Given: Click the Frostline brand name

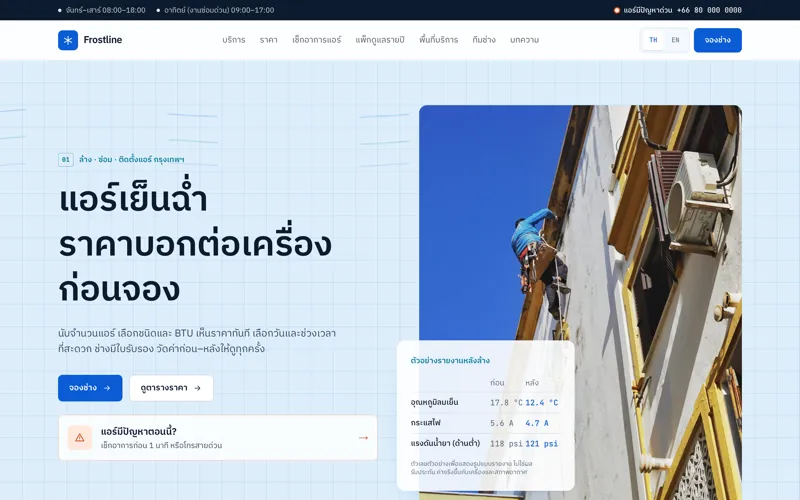Looking at the screenshot, I should (103, 40).
